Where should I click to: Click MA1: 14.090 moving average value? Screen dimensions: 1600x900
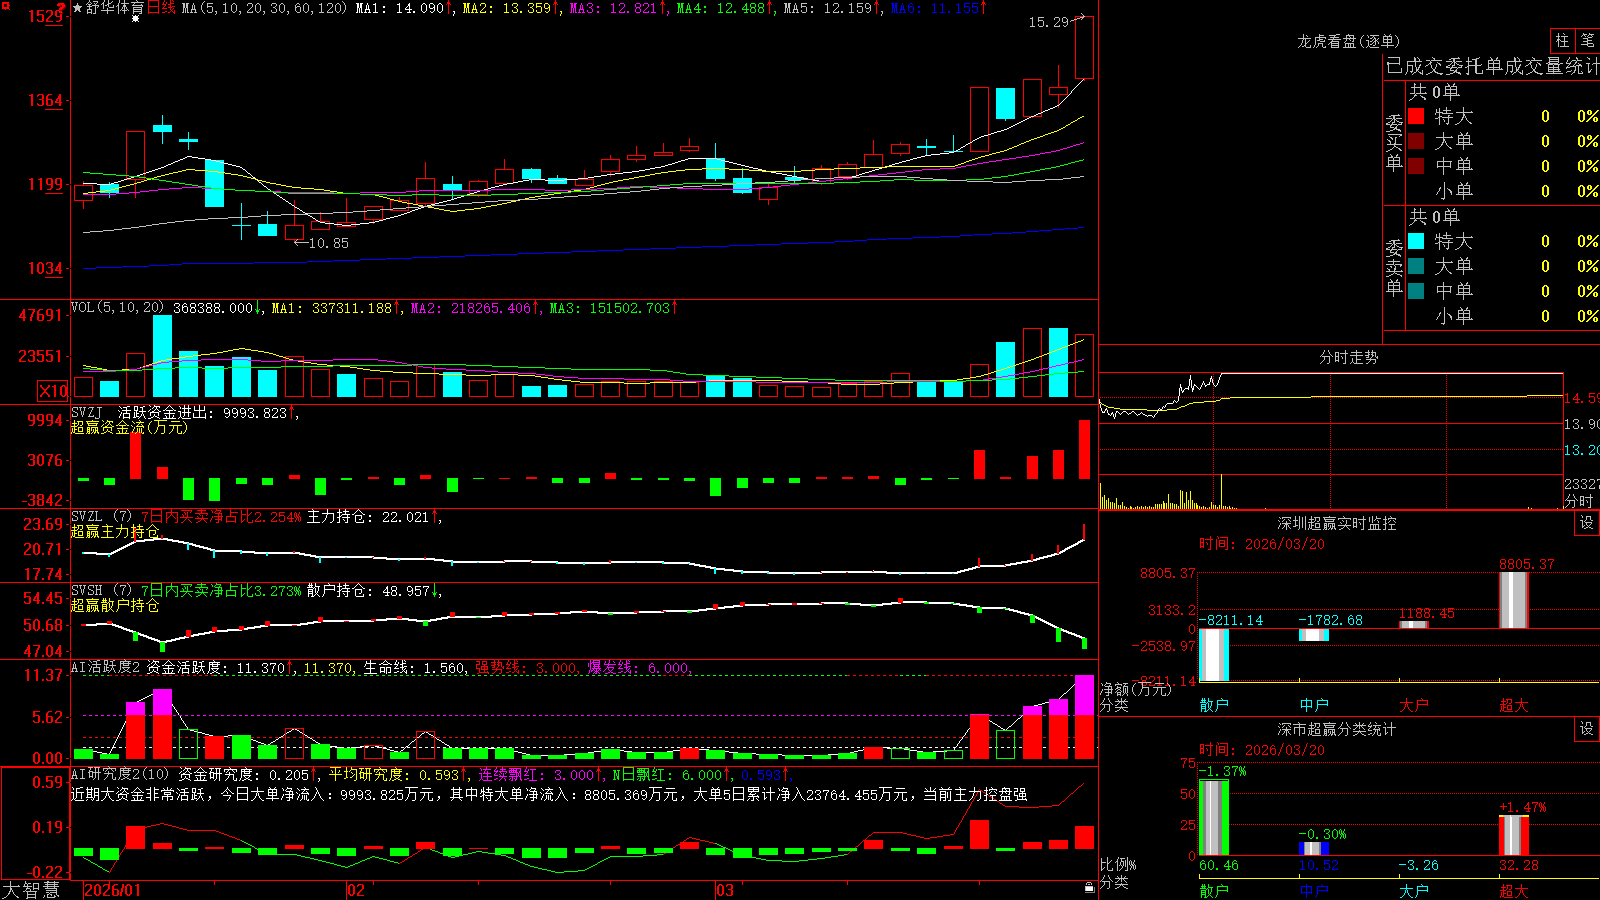(x=403, y=8)
